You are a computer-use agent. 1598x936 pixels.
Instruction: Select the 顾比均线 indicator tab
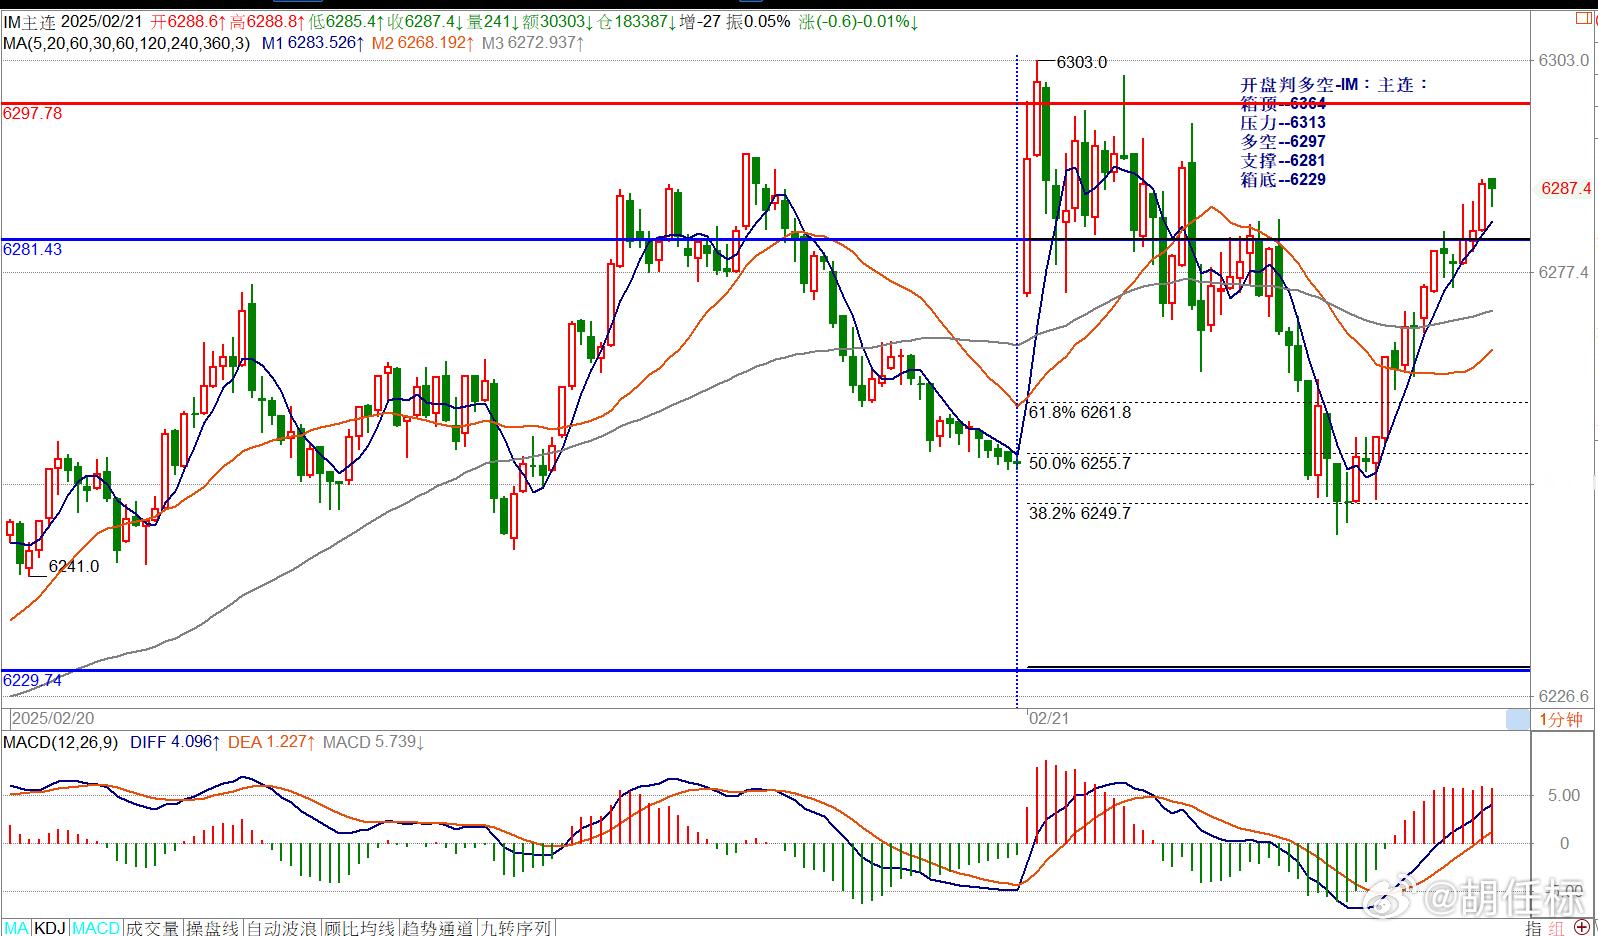coord(359,928)
